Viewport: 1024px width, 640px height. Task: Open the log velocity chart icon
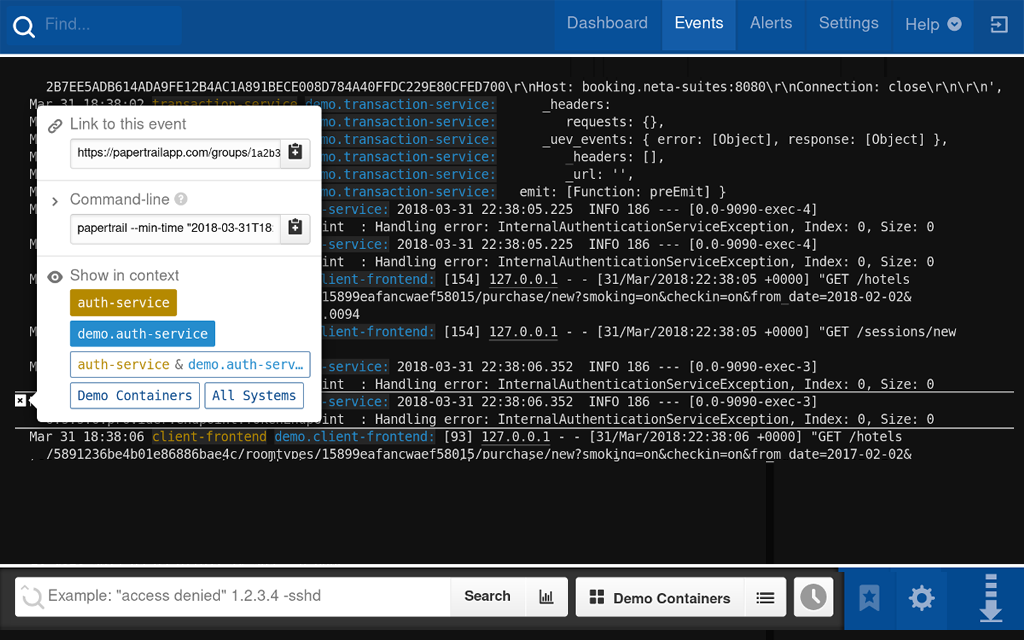pyautogui.click(x=546, y=596)
